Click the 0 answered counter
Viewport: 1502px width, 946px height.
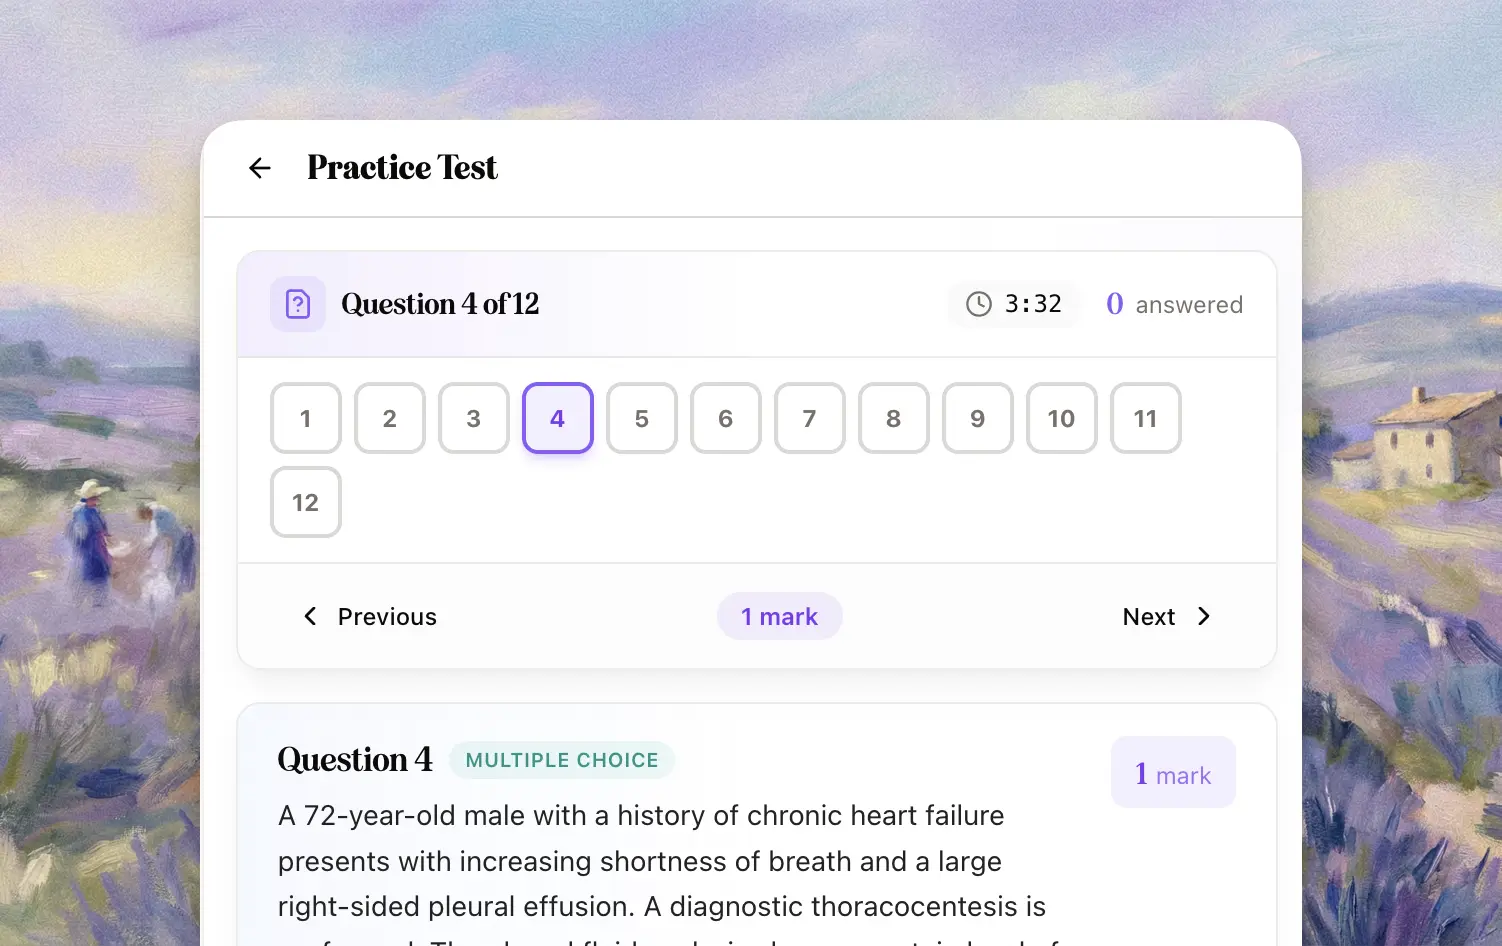point(1174,304)
